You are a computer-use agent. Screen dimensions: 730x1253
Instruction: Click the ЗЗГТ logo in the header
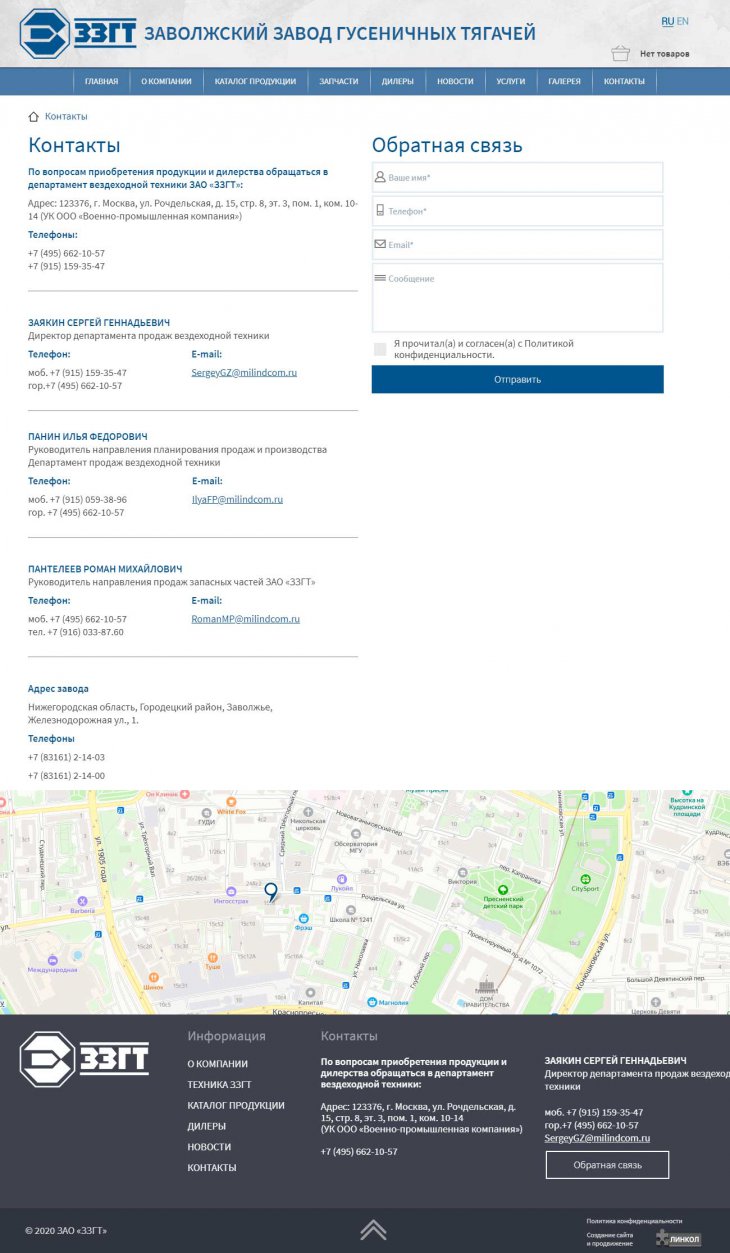[x=78, y=33]
